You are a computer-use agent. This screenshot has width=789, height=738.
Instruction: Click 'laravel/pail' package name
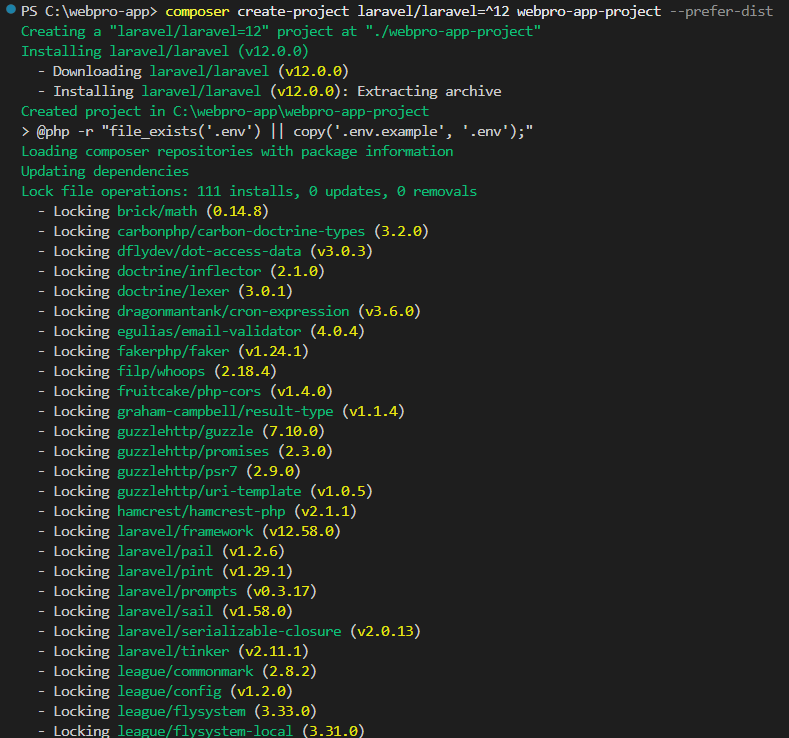click(165, 552)
